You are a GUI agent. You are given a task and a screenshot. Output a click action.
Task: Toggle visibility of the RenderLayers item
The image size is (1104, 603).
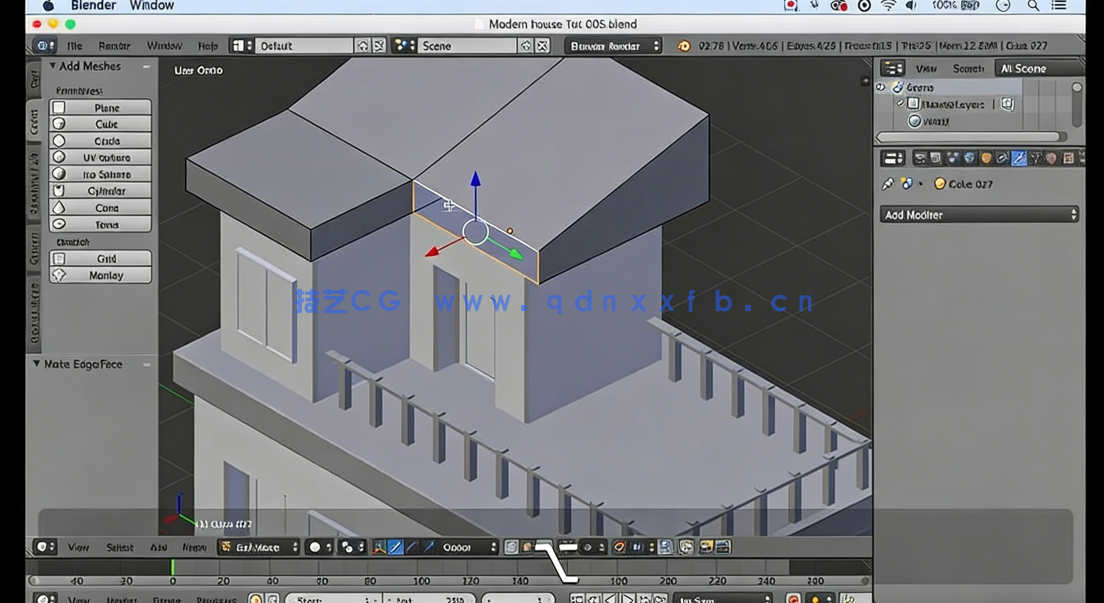(x=899, y=103)
